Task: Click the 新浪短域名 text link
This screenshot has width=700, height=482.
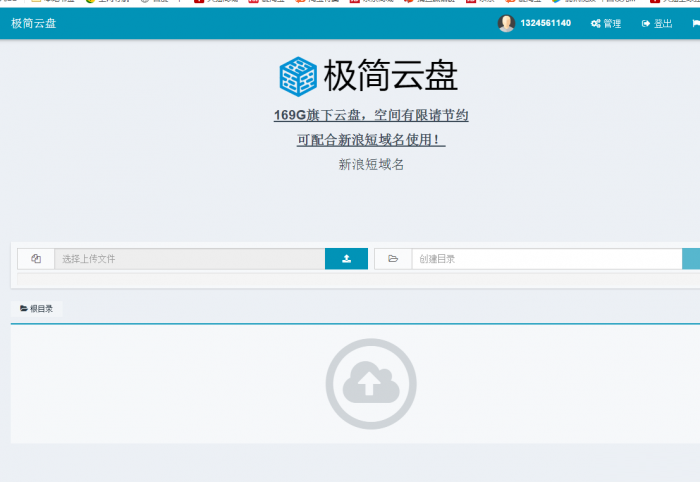Action: coord(371,164)
